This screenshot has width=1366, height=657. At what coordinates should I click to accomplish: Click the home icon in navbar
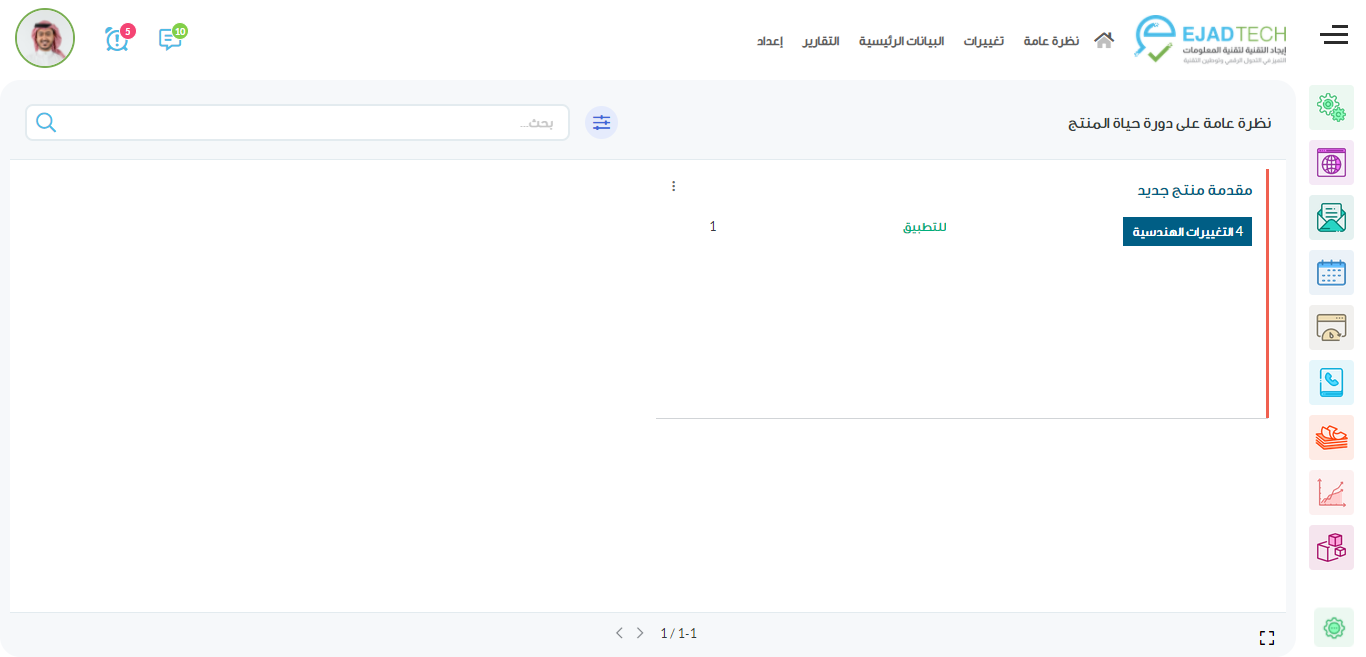pos(1104,41)
